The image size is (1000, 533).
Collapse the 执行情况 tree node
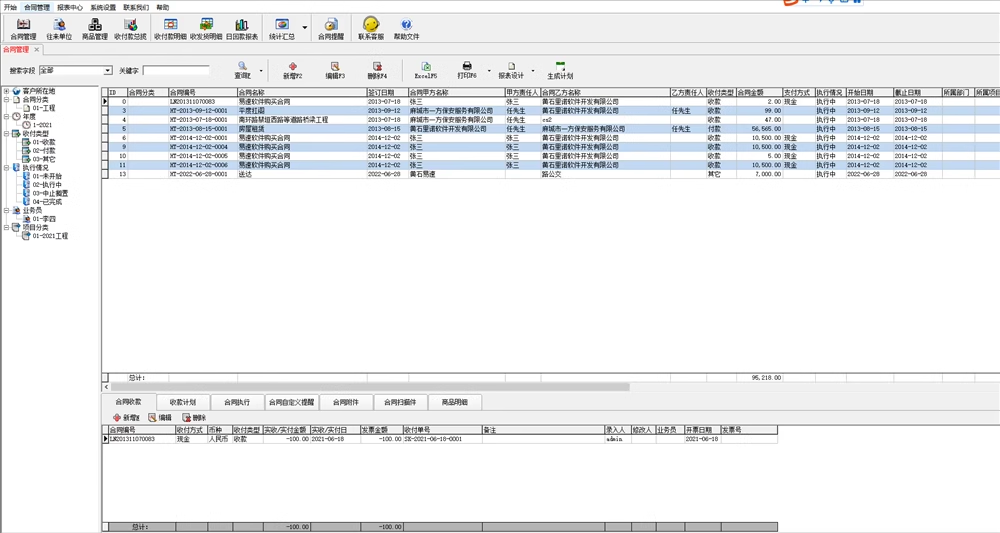tap(6, 168)
